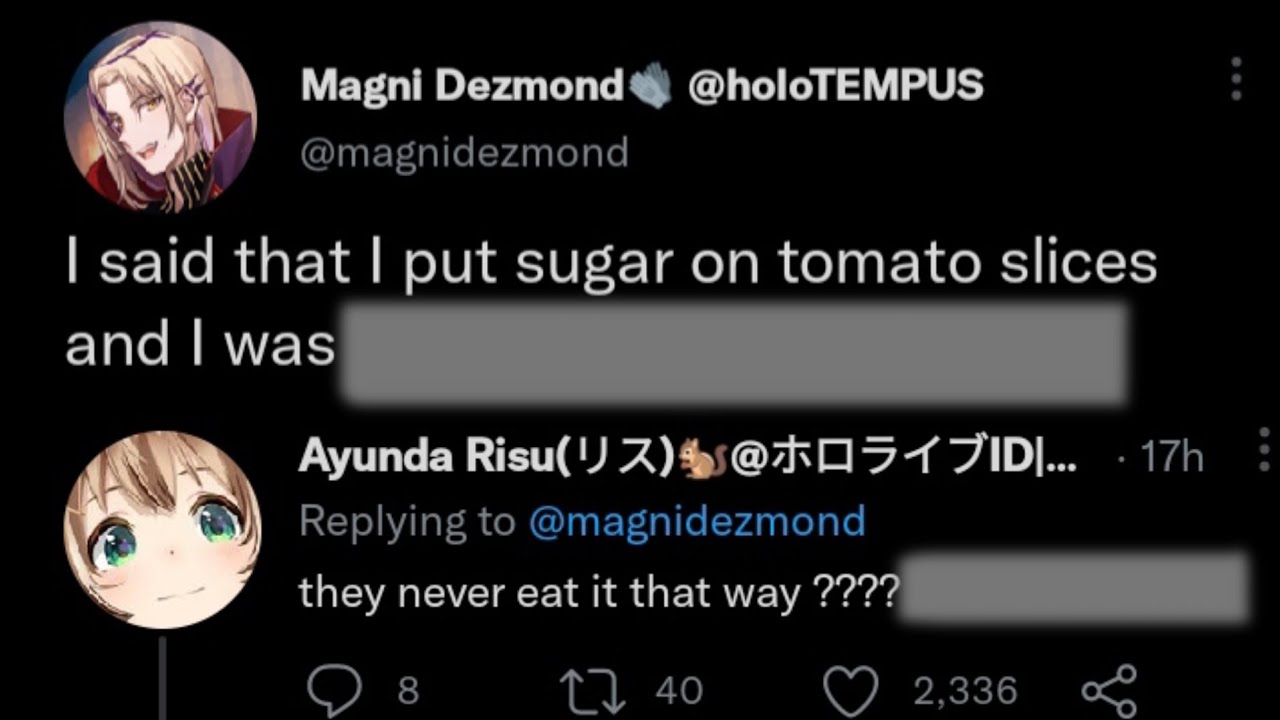Viewport: 1280px width, 720px height.
Task: Click the gray @magnidezmond handle under the name
Action: point(464,154)
